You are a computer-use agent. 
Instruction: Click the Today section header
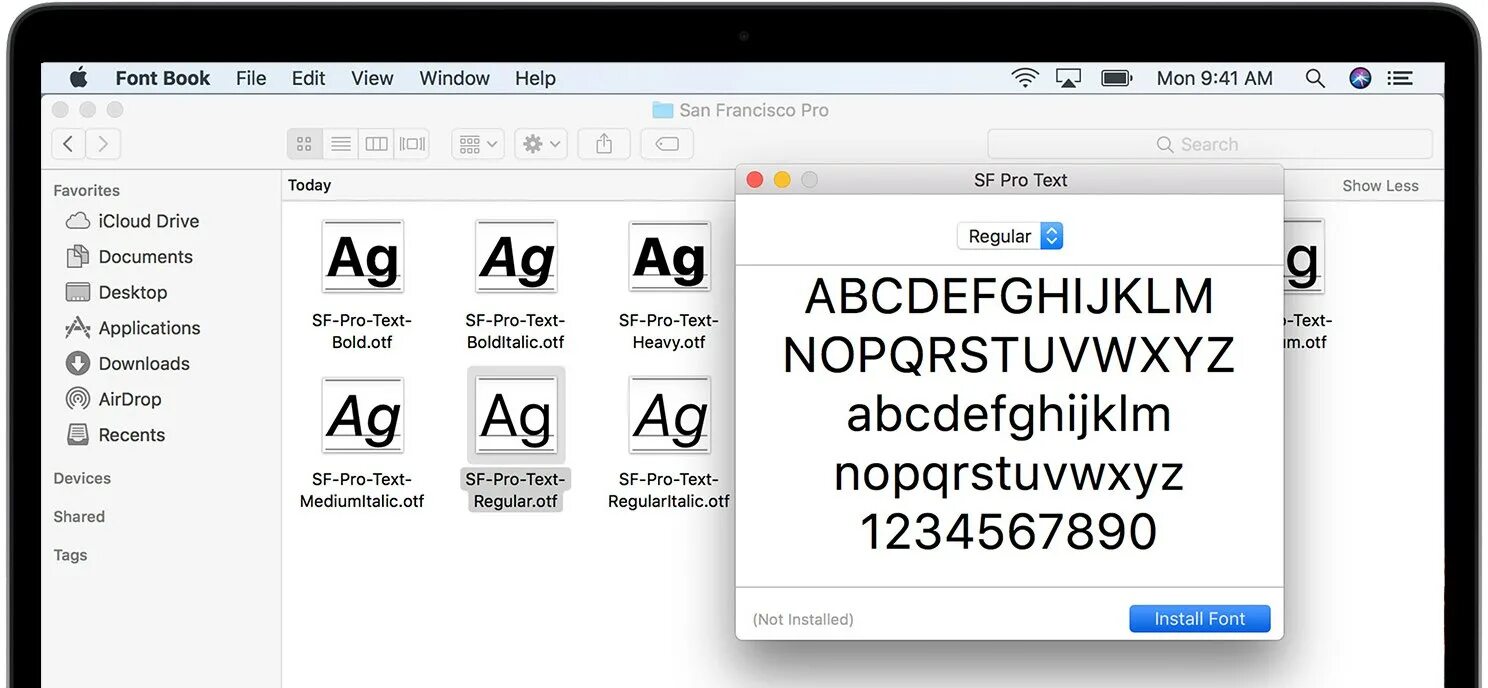[x=309, y=185]
